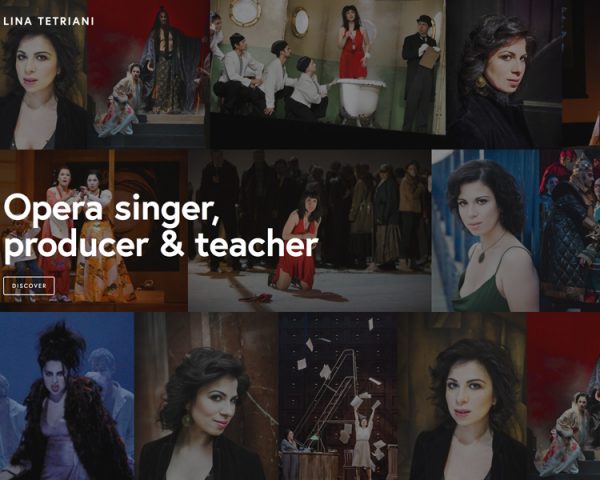Click the LINA TETRIANI site logo
Screen dimensions: 600x480
tap(49, 21)
